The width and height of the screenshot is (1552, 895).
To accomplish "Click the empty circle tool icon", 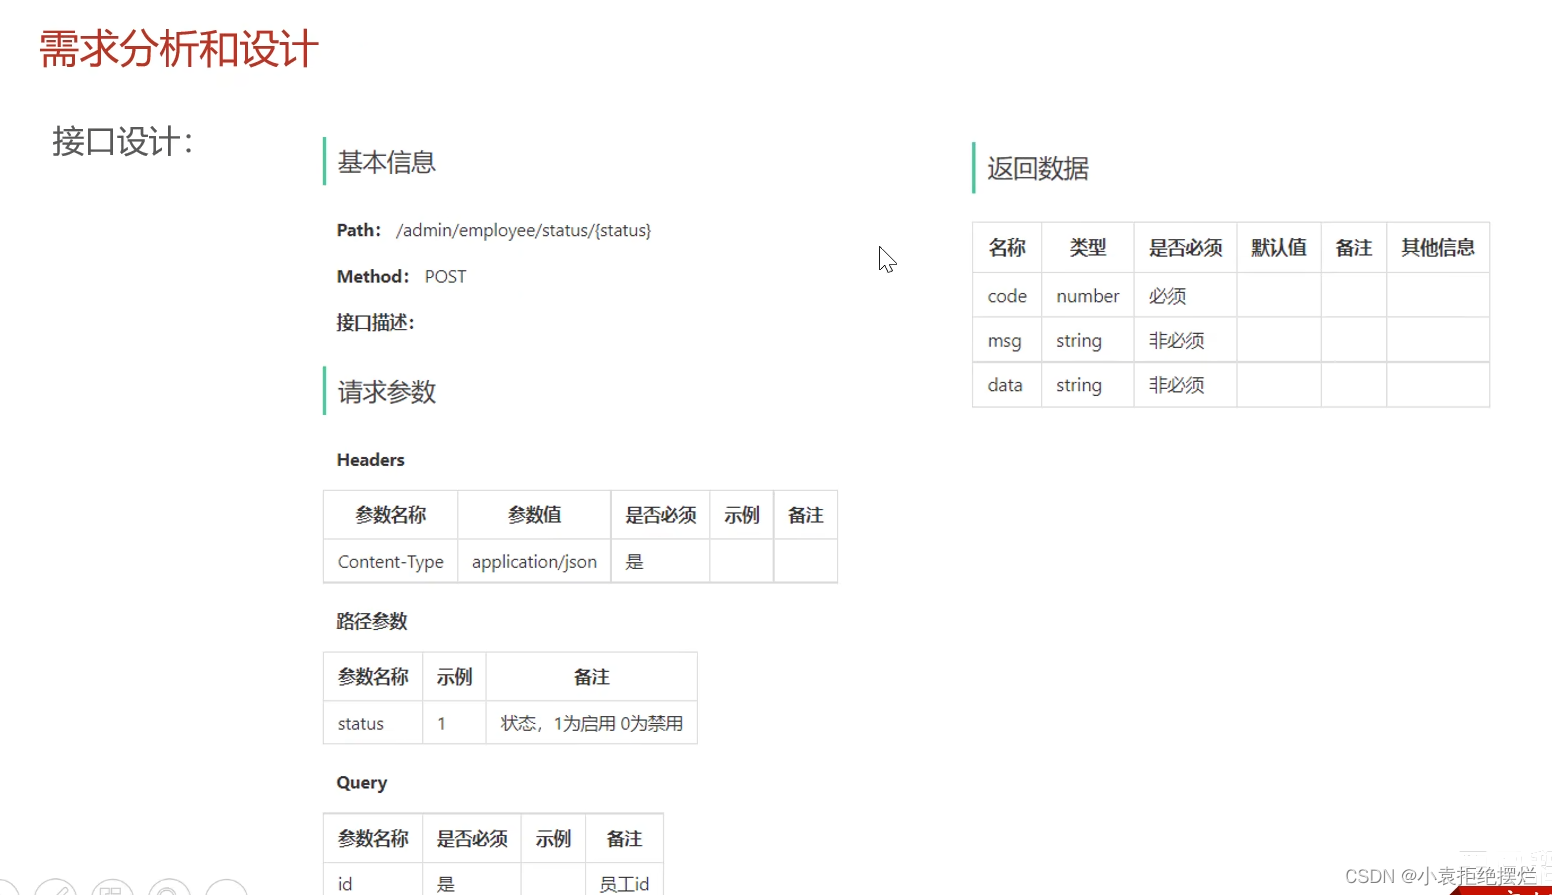I will pyautogui.click(x=227, y=890).
